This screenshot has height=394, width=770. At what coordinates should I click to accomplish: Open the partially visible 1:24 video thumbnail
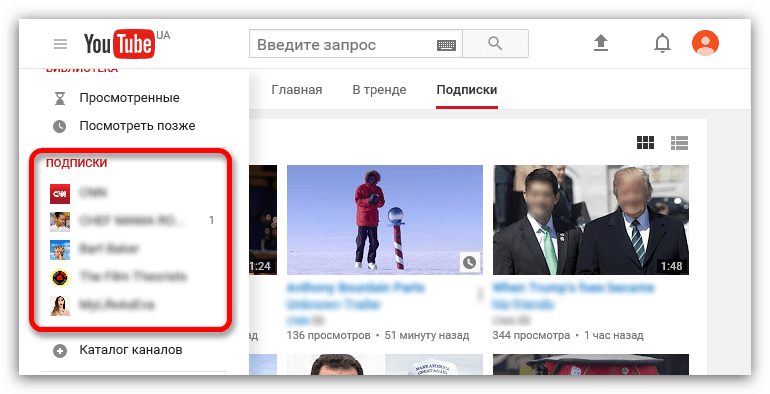click(263, 220)
